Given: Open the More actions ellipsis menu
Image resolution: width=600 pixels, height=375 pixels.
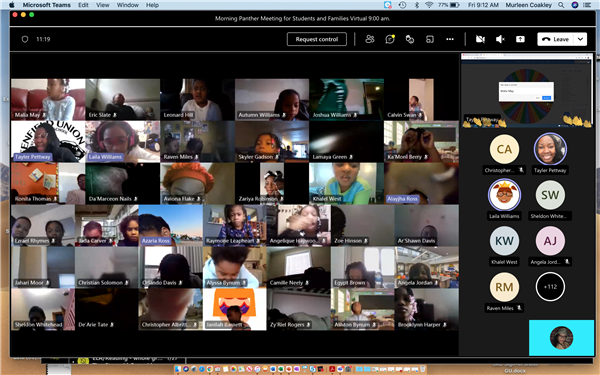Looking at the screenshot, I should point(450,39).
